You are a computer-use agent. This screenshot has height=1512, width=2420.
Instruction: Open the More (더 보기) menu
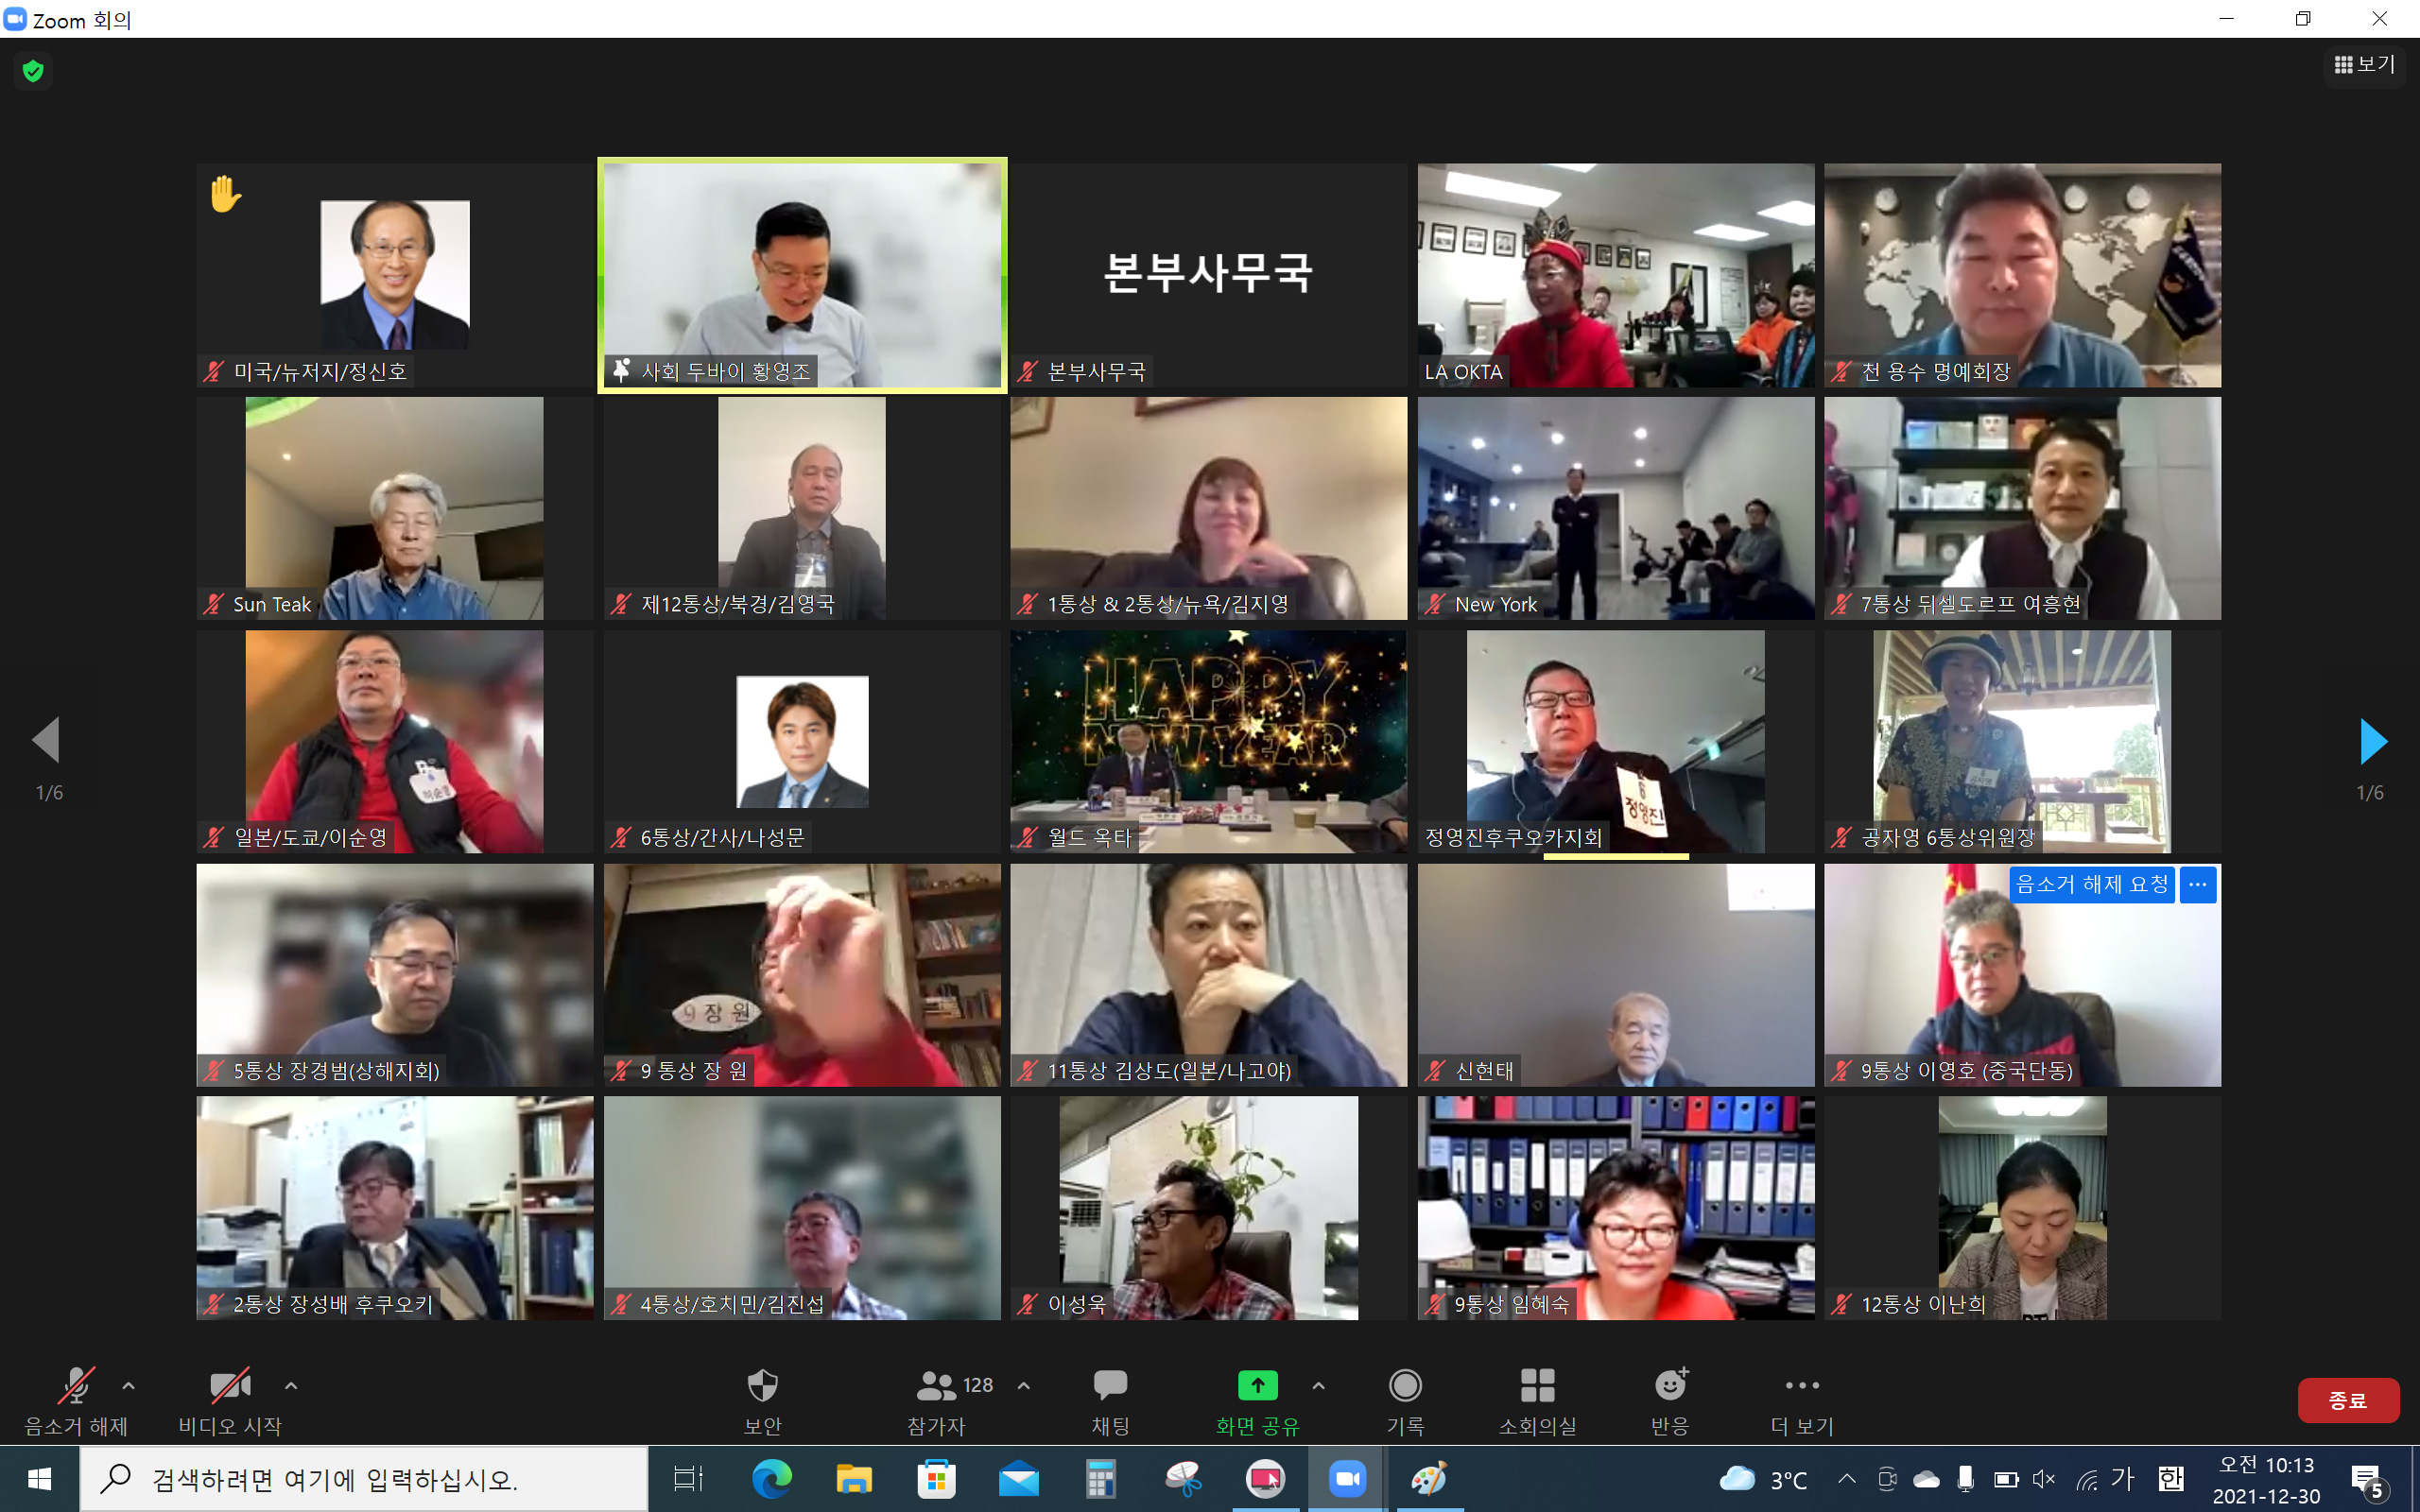pyautogui.click(x=1802, y=1386)
